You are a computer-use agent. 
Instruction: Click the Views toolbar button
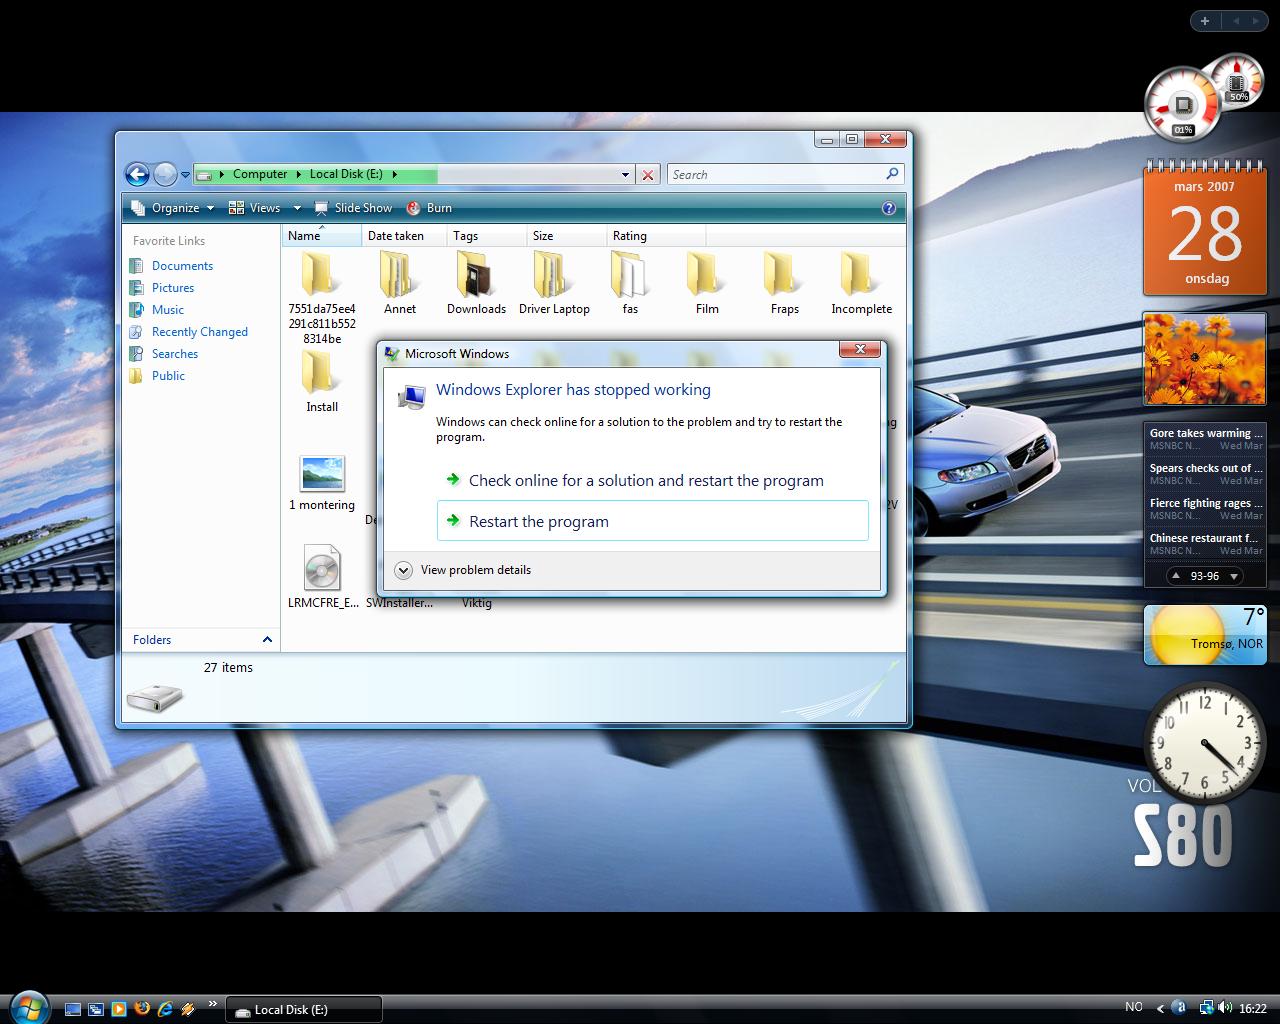pos(255,208)
